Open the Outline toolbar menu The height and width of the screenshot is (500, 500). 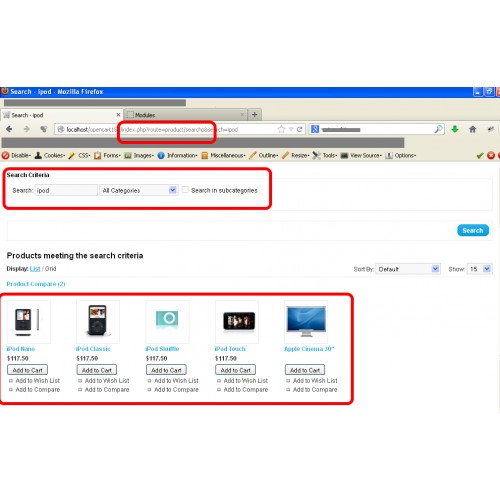(x=264, y=155)
